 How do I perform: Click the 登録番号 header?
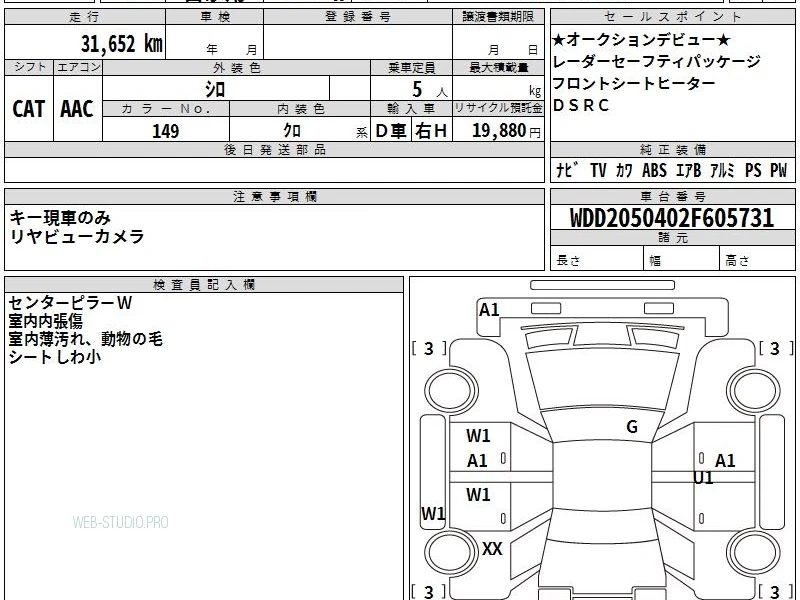coord(358,17)
